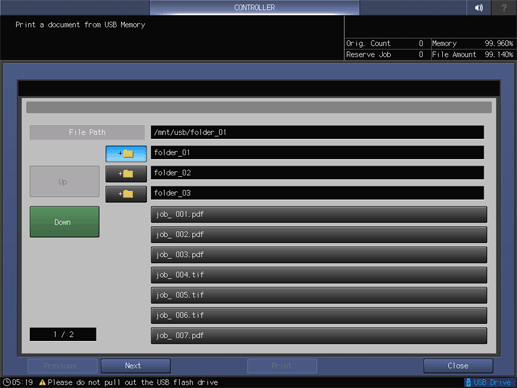Click the Orig. Count value

pyautogui.click(x=421, y=43)
